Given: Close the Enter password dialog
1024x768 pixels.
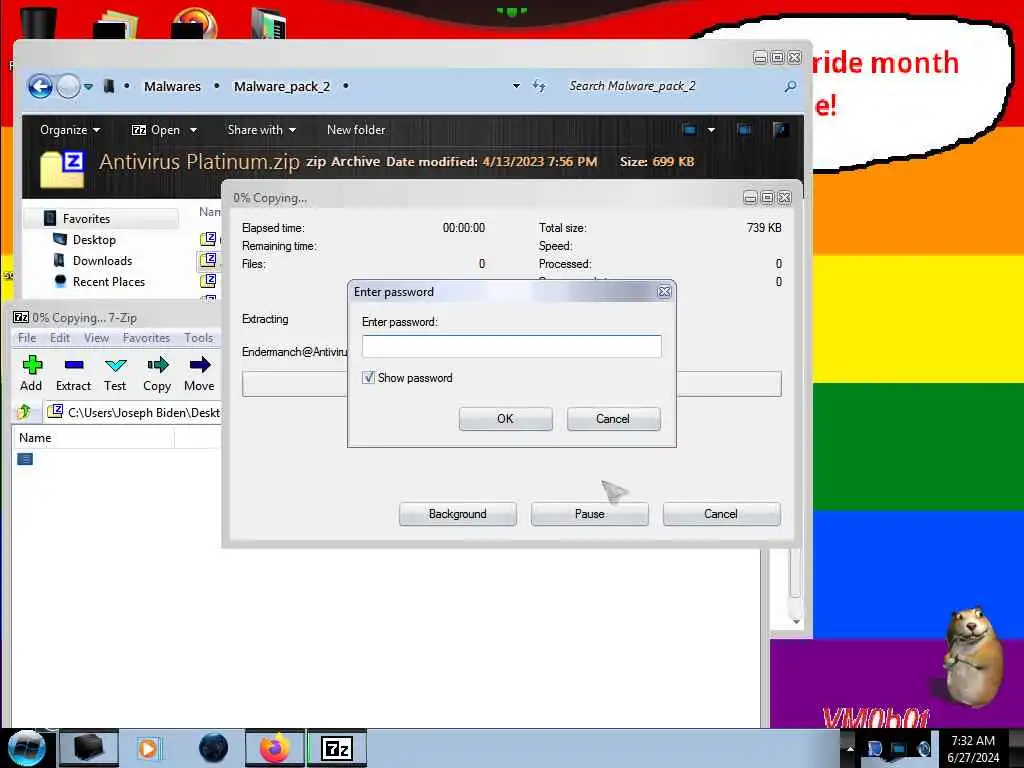Looking at the screenshot, I should pyautogui.click(x=664, y=291).
